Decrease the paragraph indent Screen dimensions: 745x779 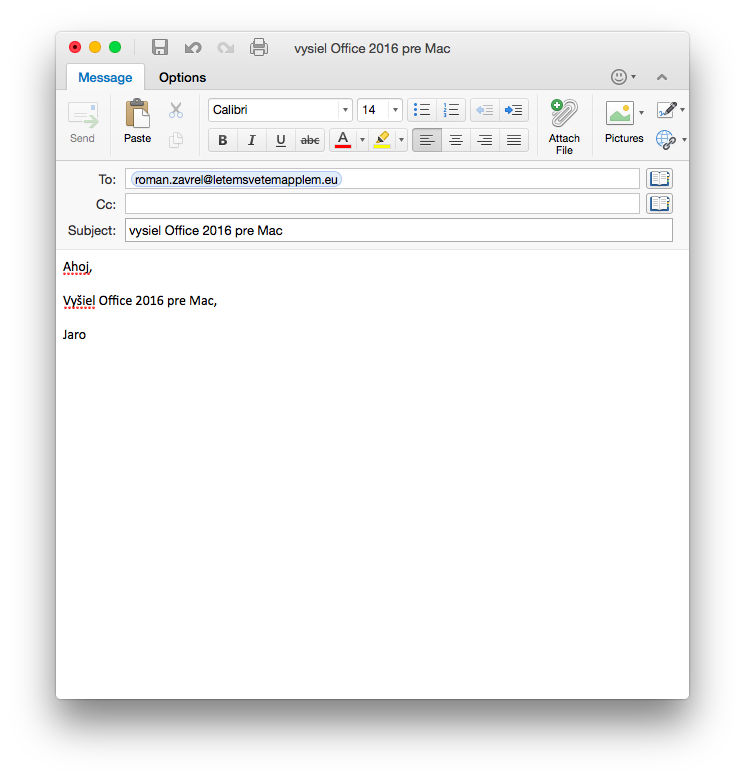(485, 110)
